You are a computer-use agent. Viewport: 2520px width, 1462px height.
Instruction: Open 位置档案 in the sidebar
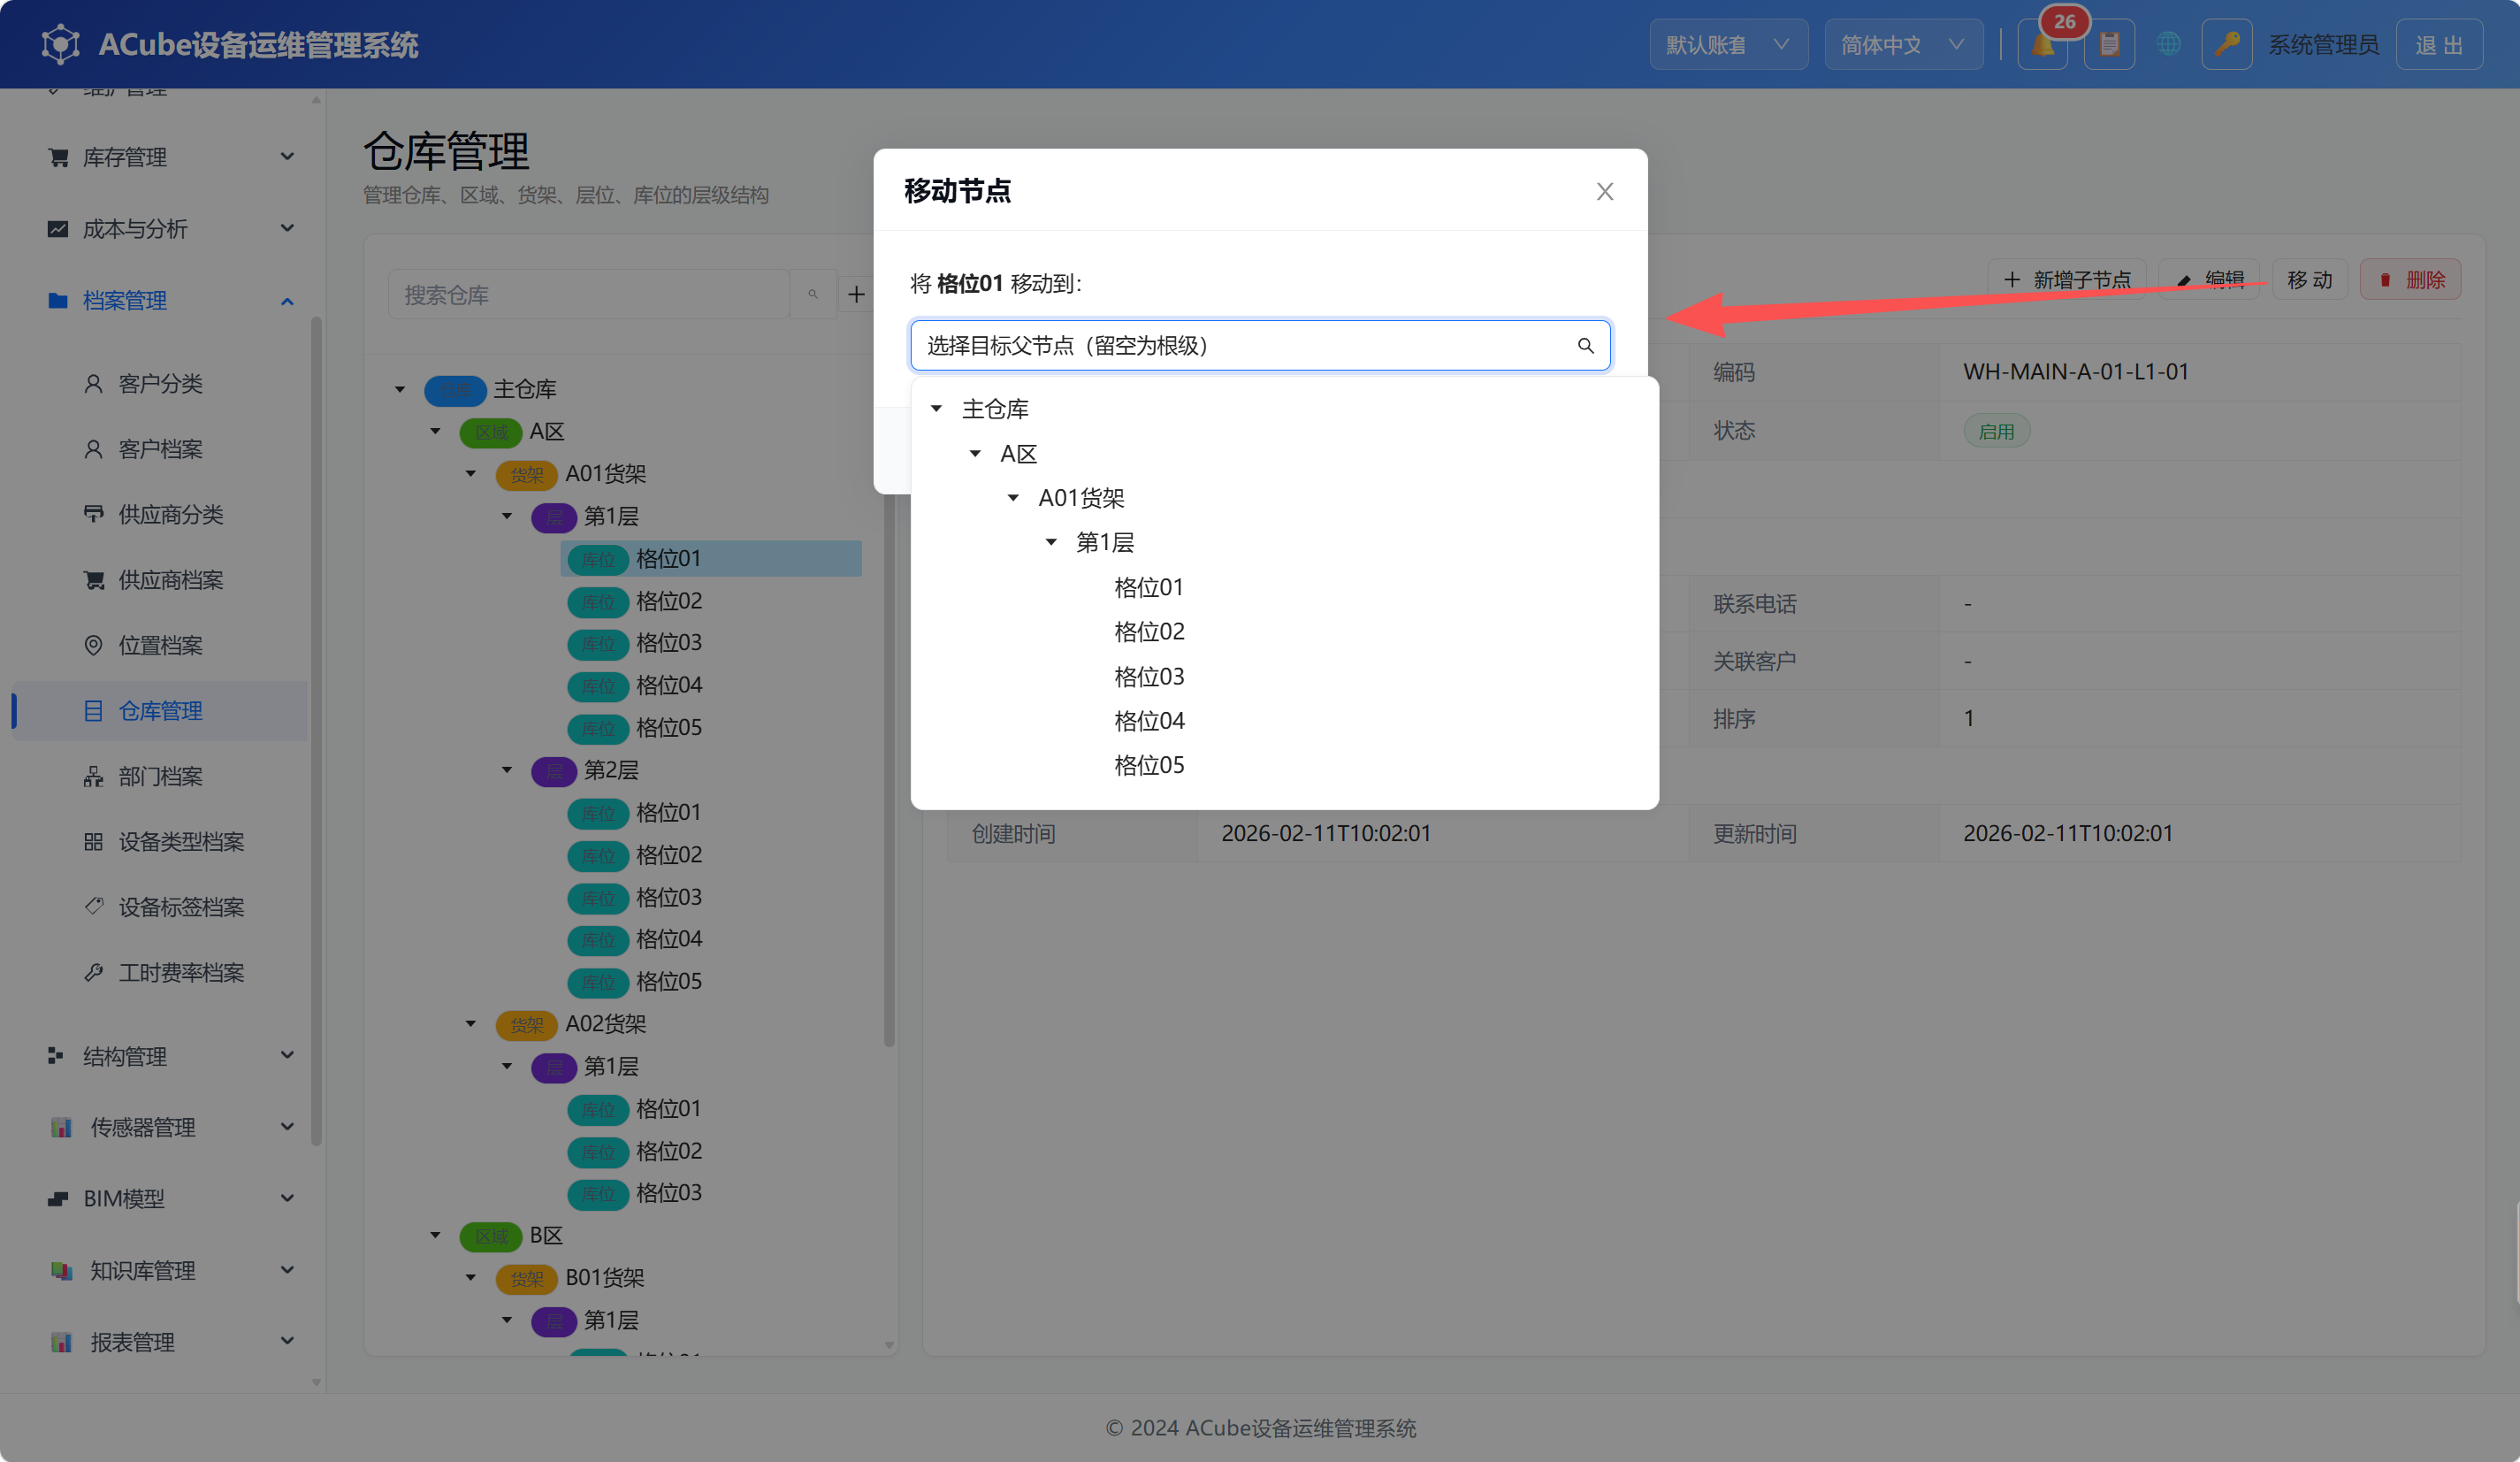click(160, 646)
